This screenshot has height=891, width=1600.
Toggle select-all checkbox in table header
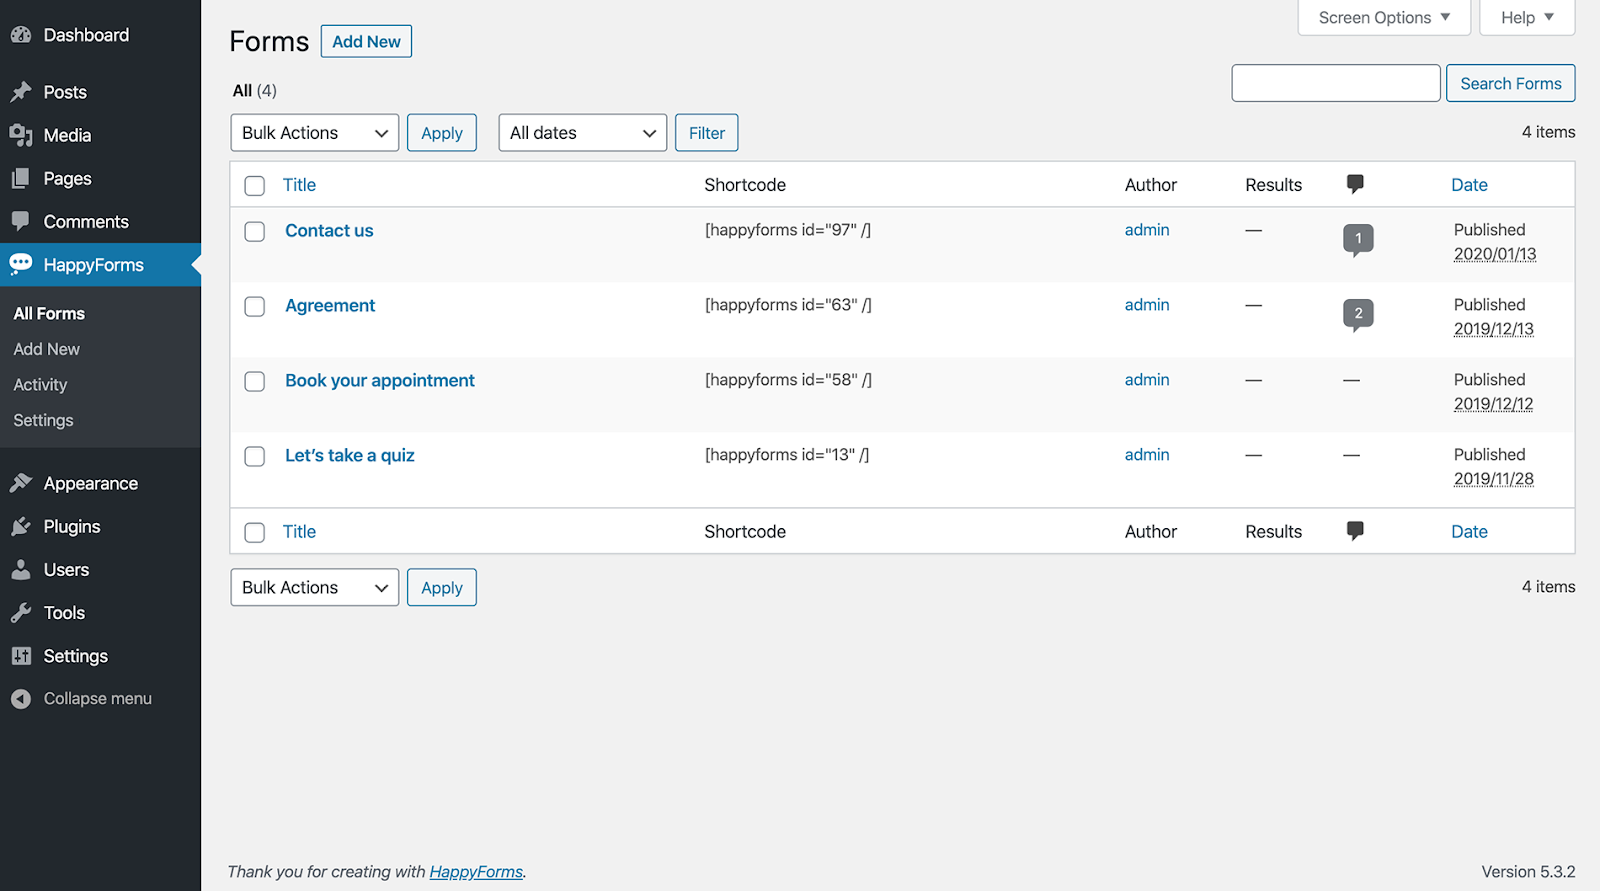click(255, 186)
